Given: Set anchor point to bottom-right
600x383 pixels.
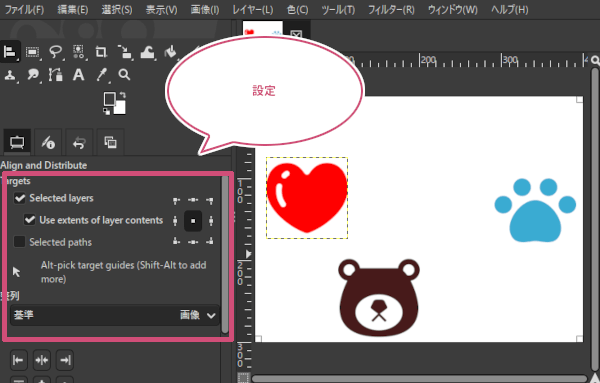Looking at the screenshot, I should pyautogui.click(x=210, y=241).
